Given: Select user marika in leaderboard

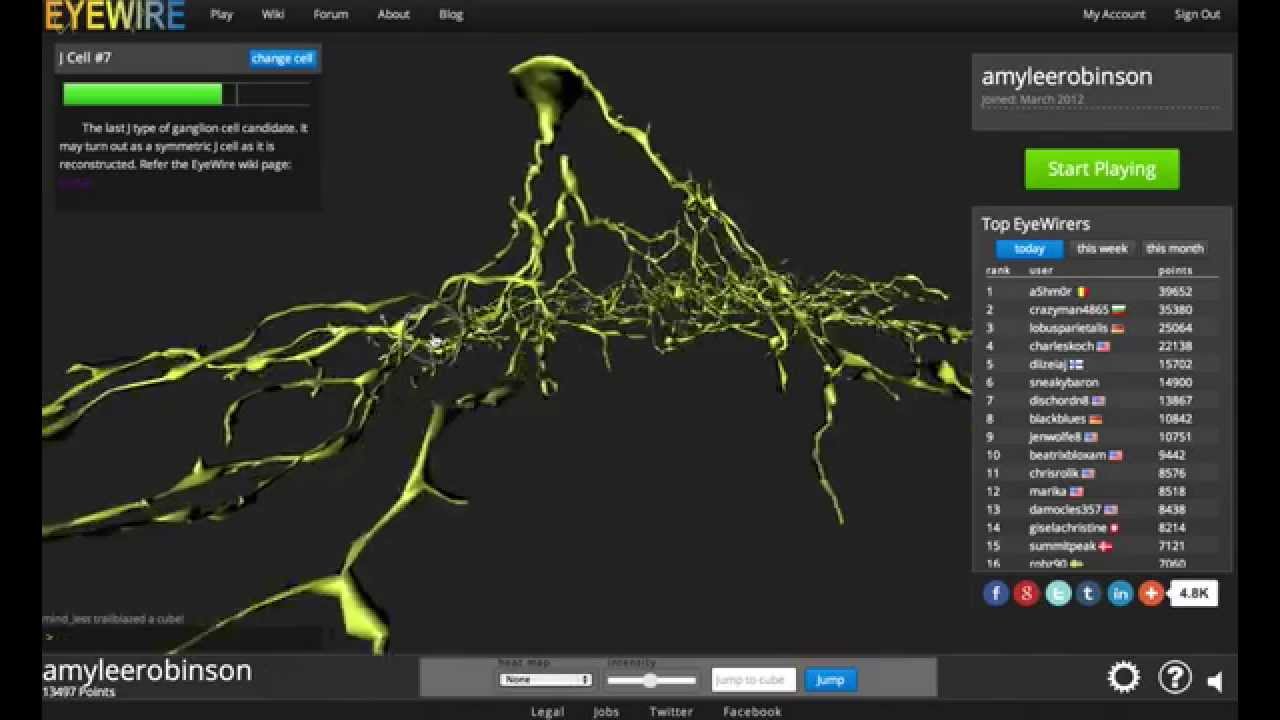Looking at the screenshot, I should [1047, 491].
